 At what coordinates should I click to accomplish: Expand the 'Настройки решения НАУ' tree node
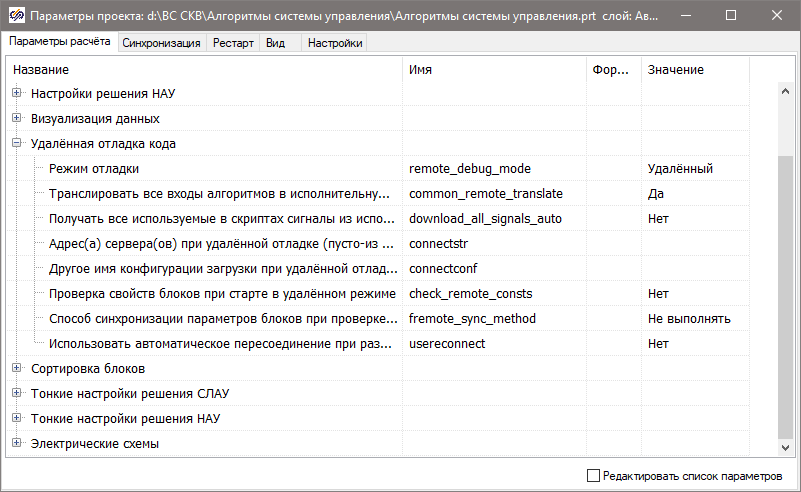tap(17, 94)
